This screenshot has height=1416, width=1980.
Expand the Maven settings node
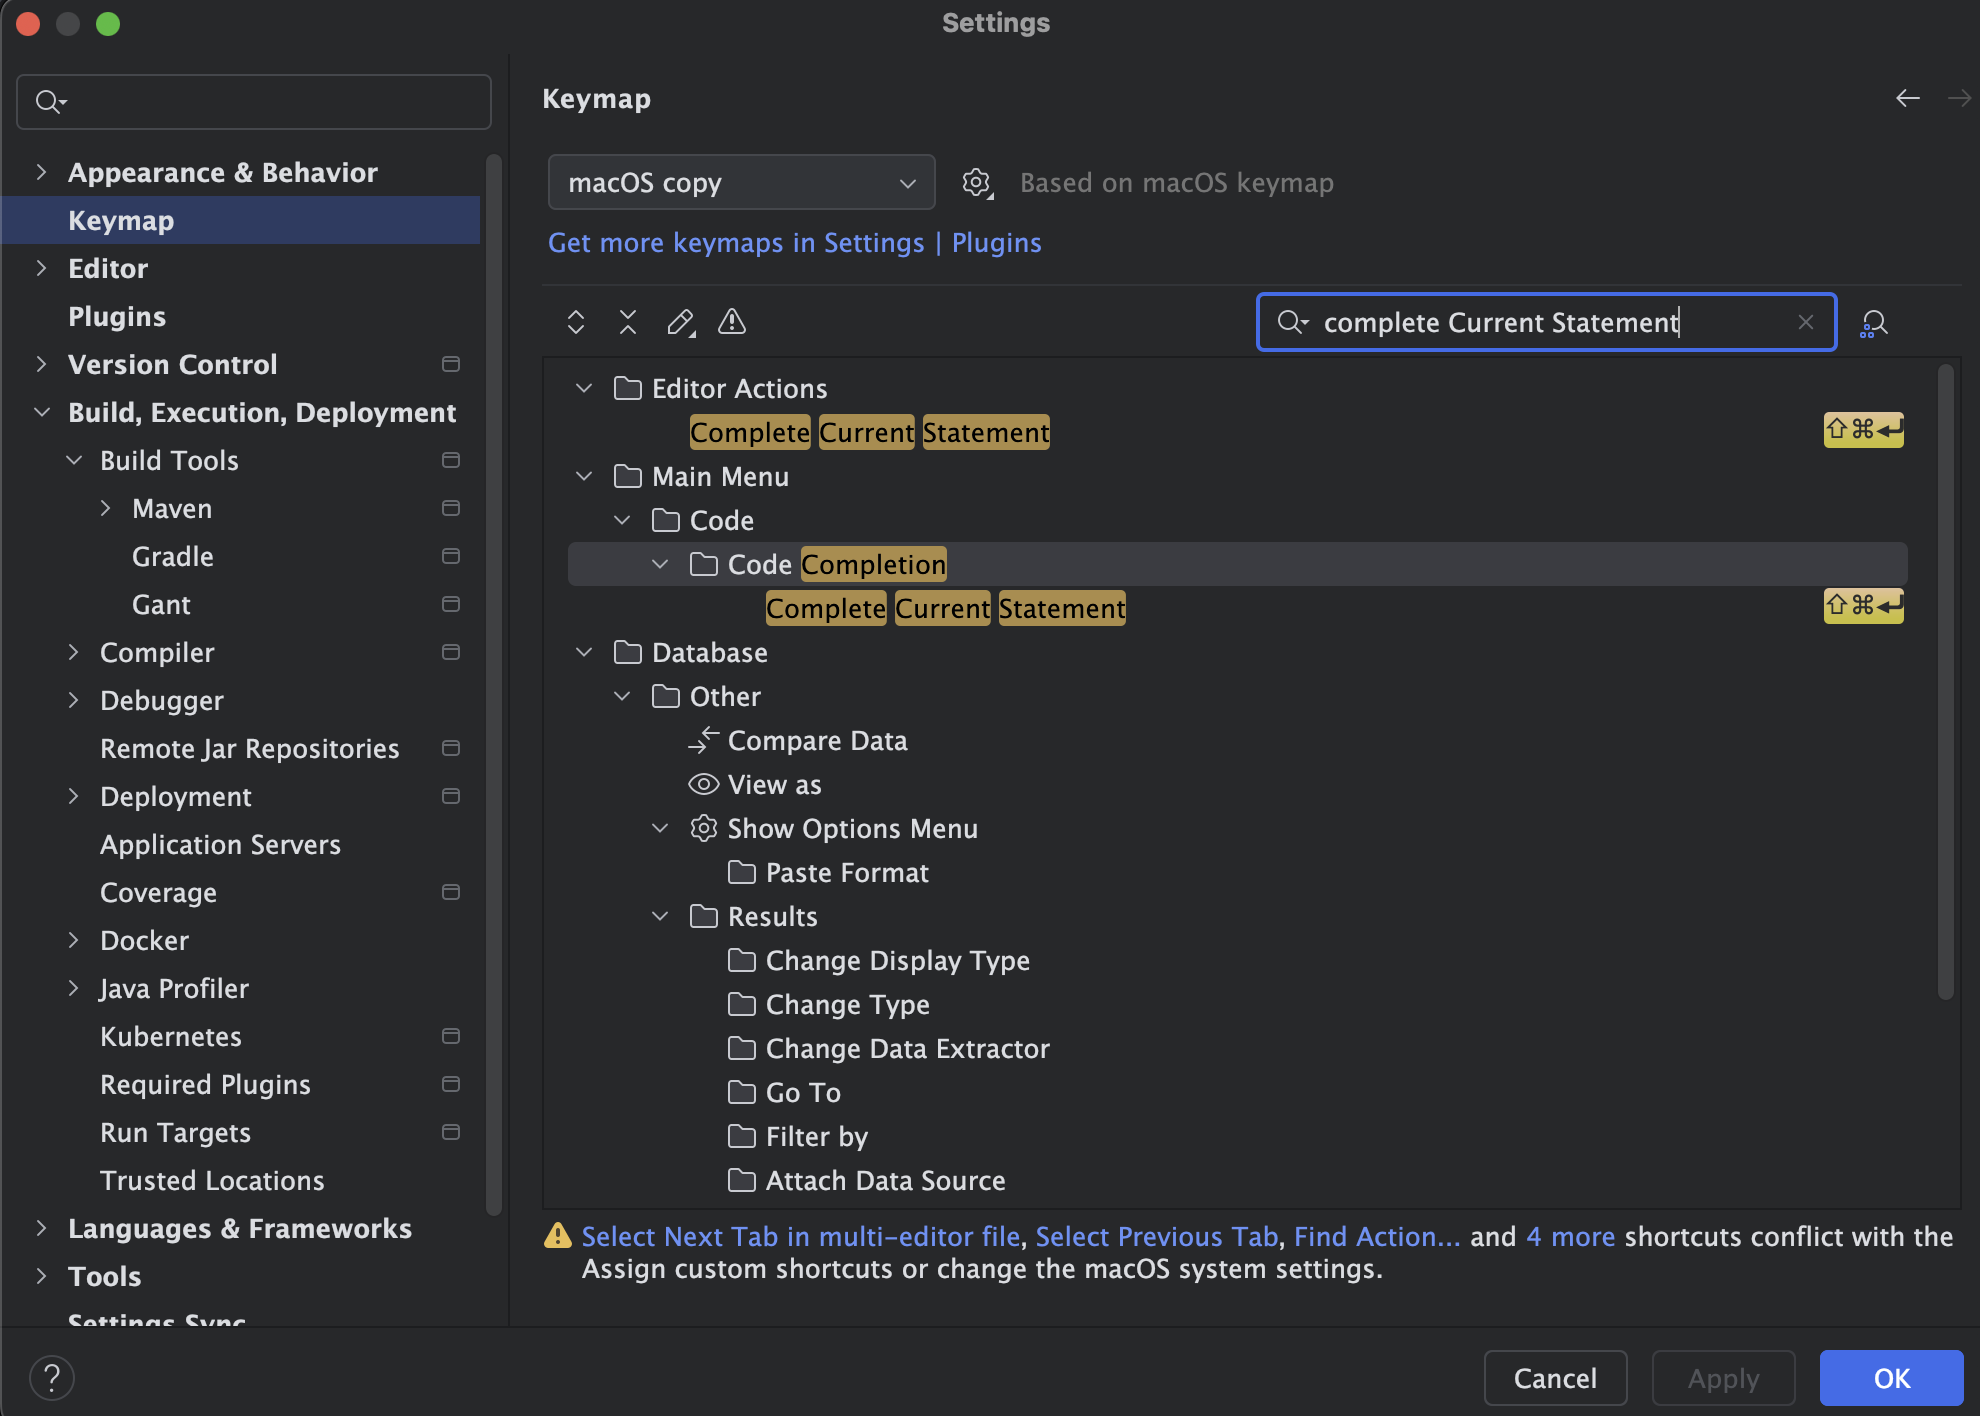(105, 508)
